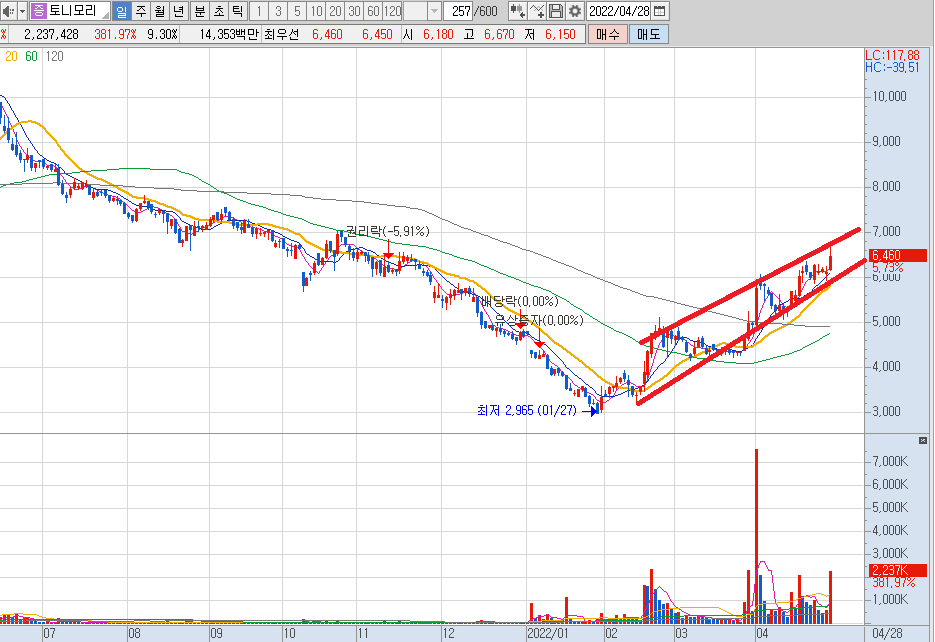Viewport: 935px width, 642px height.
Task: Click the line-chart-with-plus icon
Action: click(x=536, y=11)
